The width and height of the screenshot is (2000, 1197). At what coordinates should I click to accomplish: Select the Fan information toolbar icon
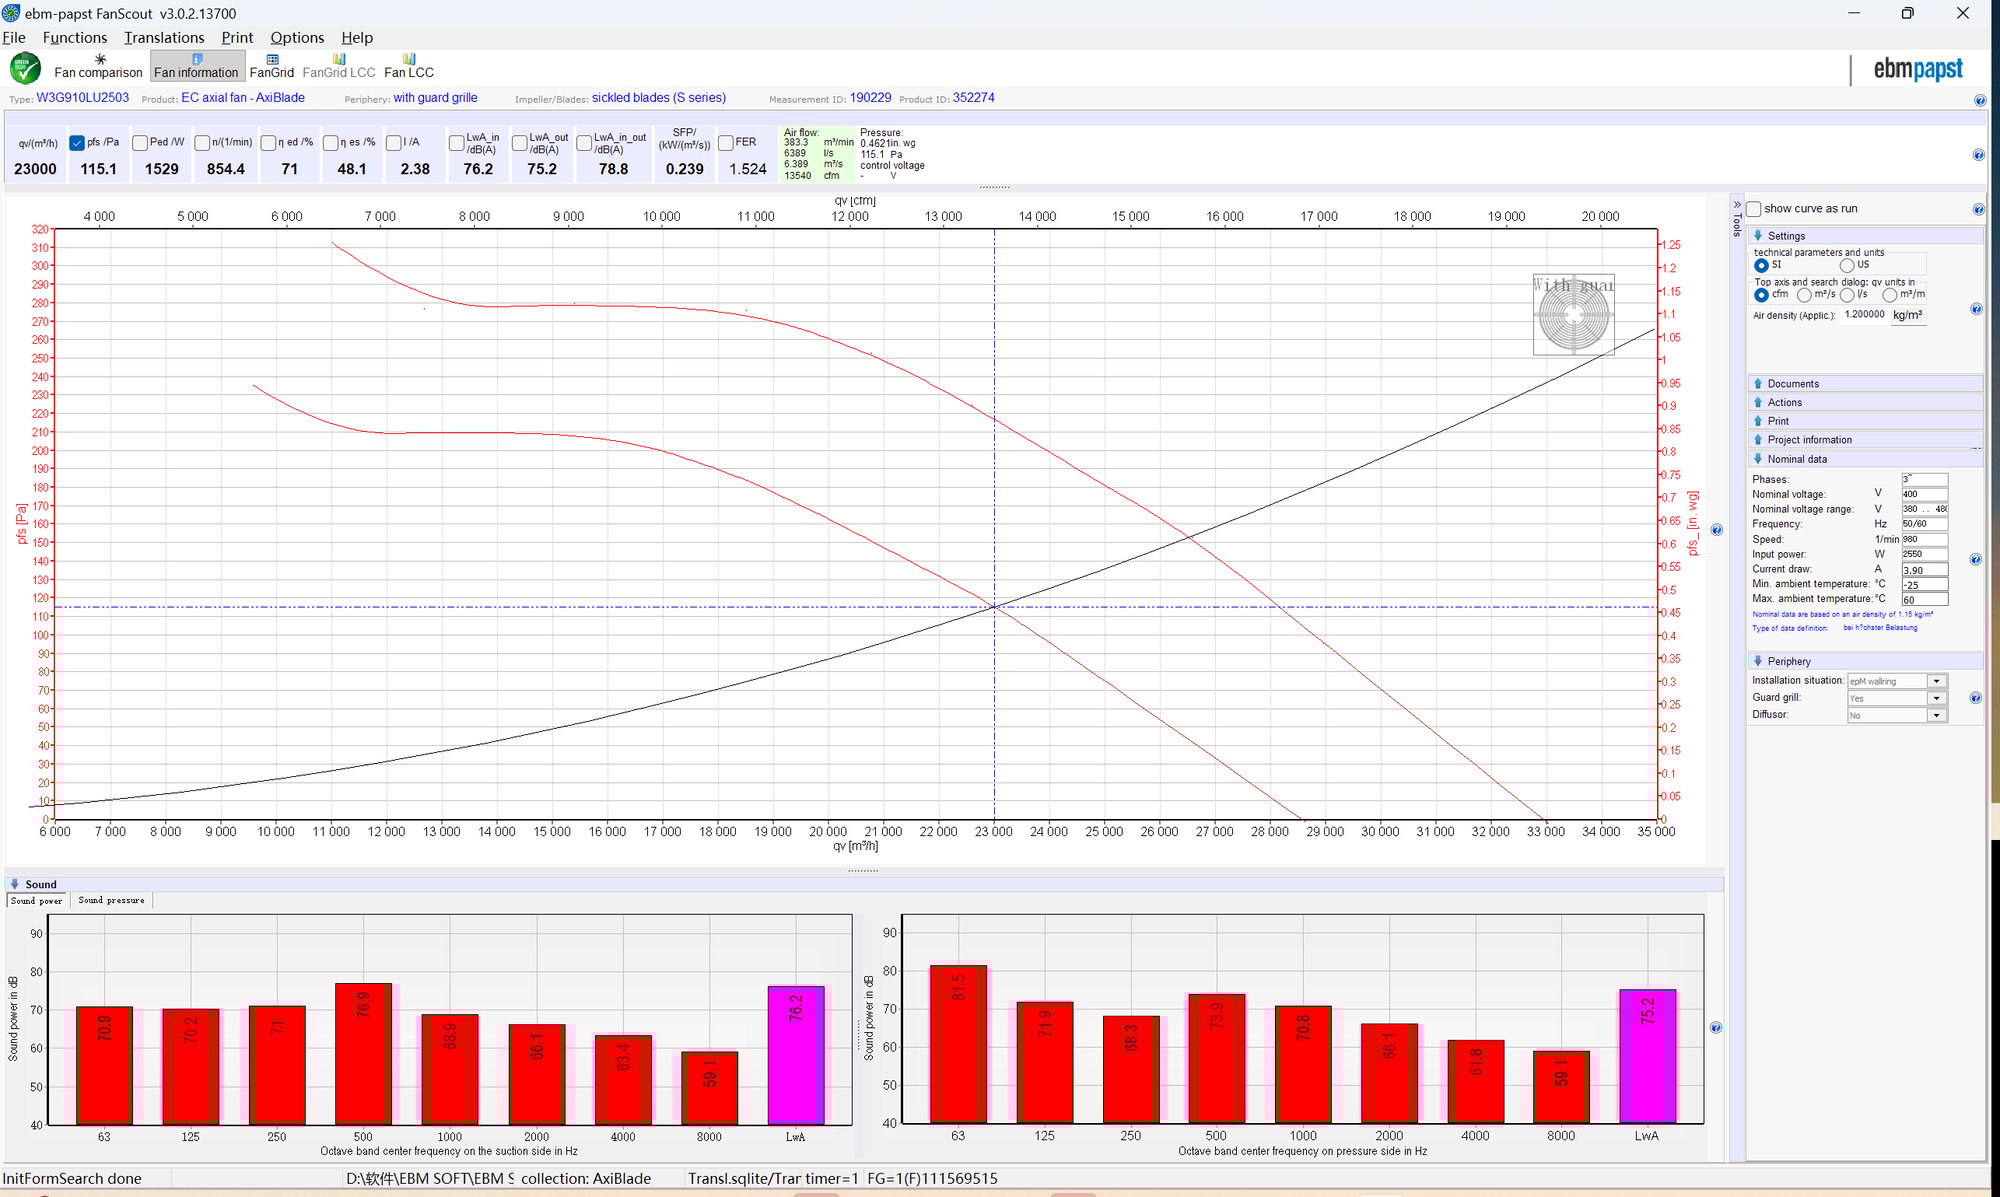click(196, 66)
